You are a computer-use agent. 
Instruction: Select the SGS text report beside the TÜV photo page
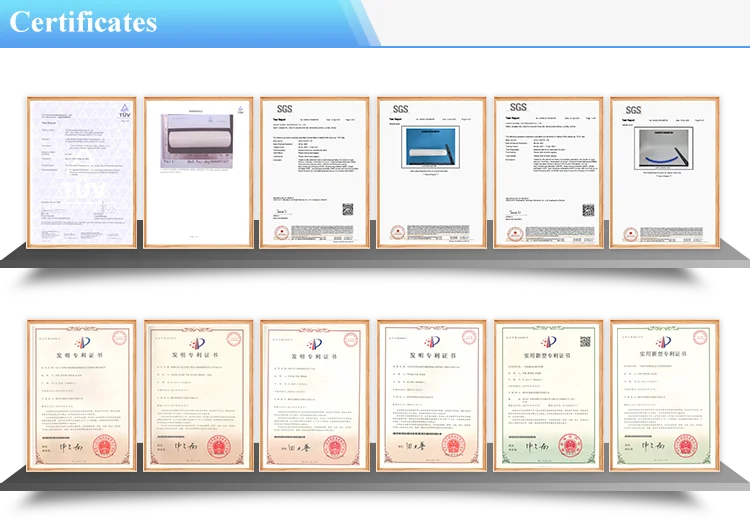[315, 173]
